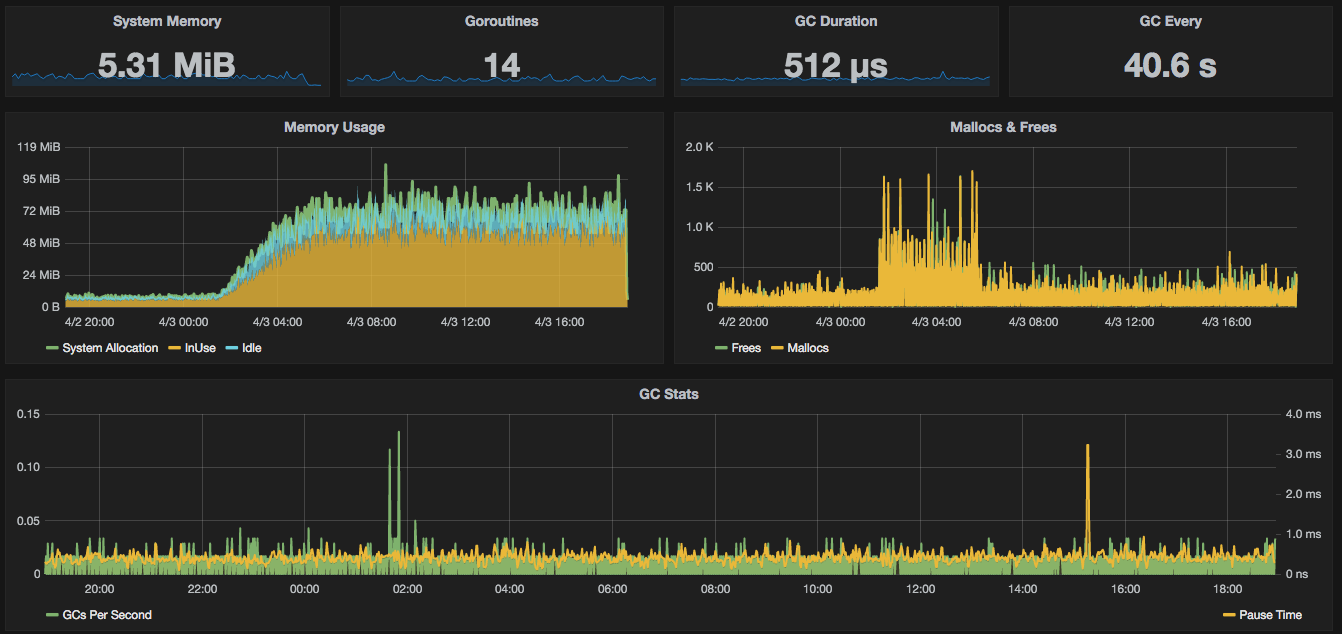Viewport: 1342px width, 634px height.
Task: Click the 4/2 20:00 label under Mallocs & Frees
Action: [x=744, y=322]
